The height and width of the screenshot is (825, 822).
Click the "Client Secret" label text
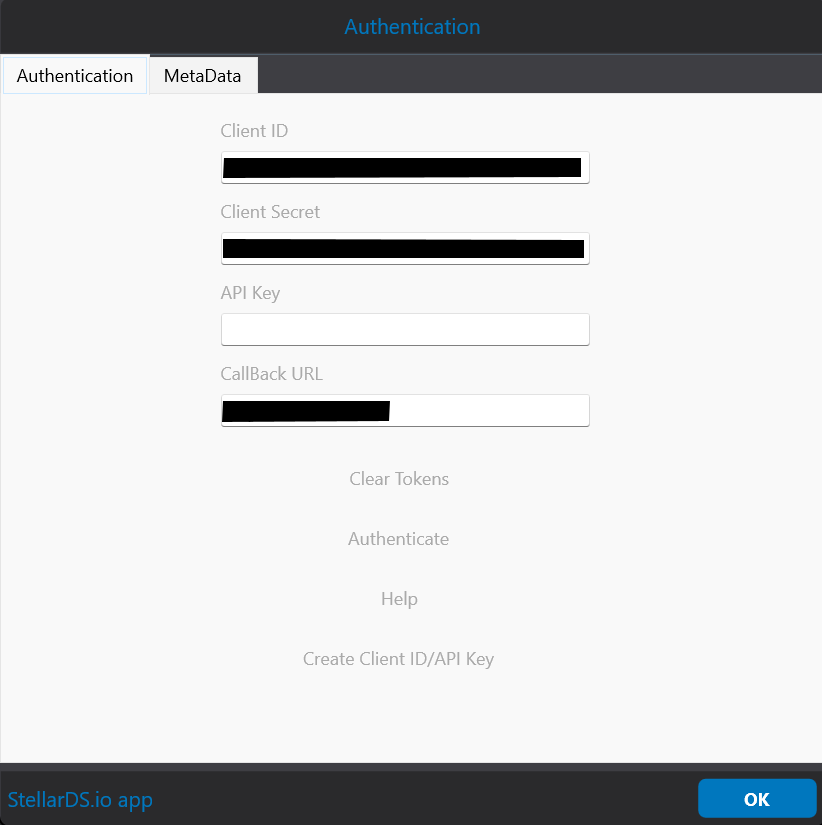(x=270, y=212)
